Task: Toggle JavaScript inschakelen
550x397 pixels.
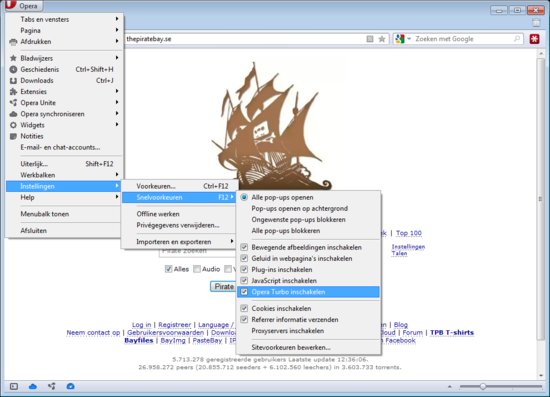Action: pos(309,281)
